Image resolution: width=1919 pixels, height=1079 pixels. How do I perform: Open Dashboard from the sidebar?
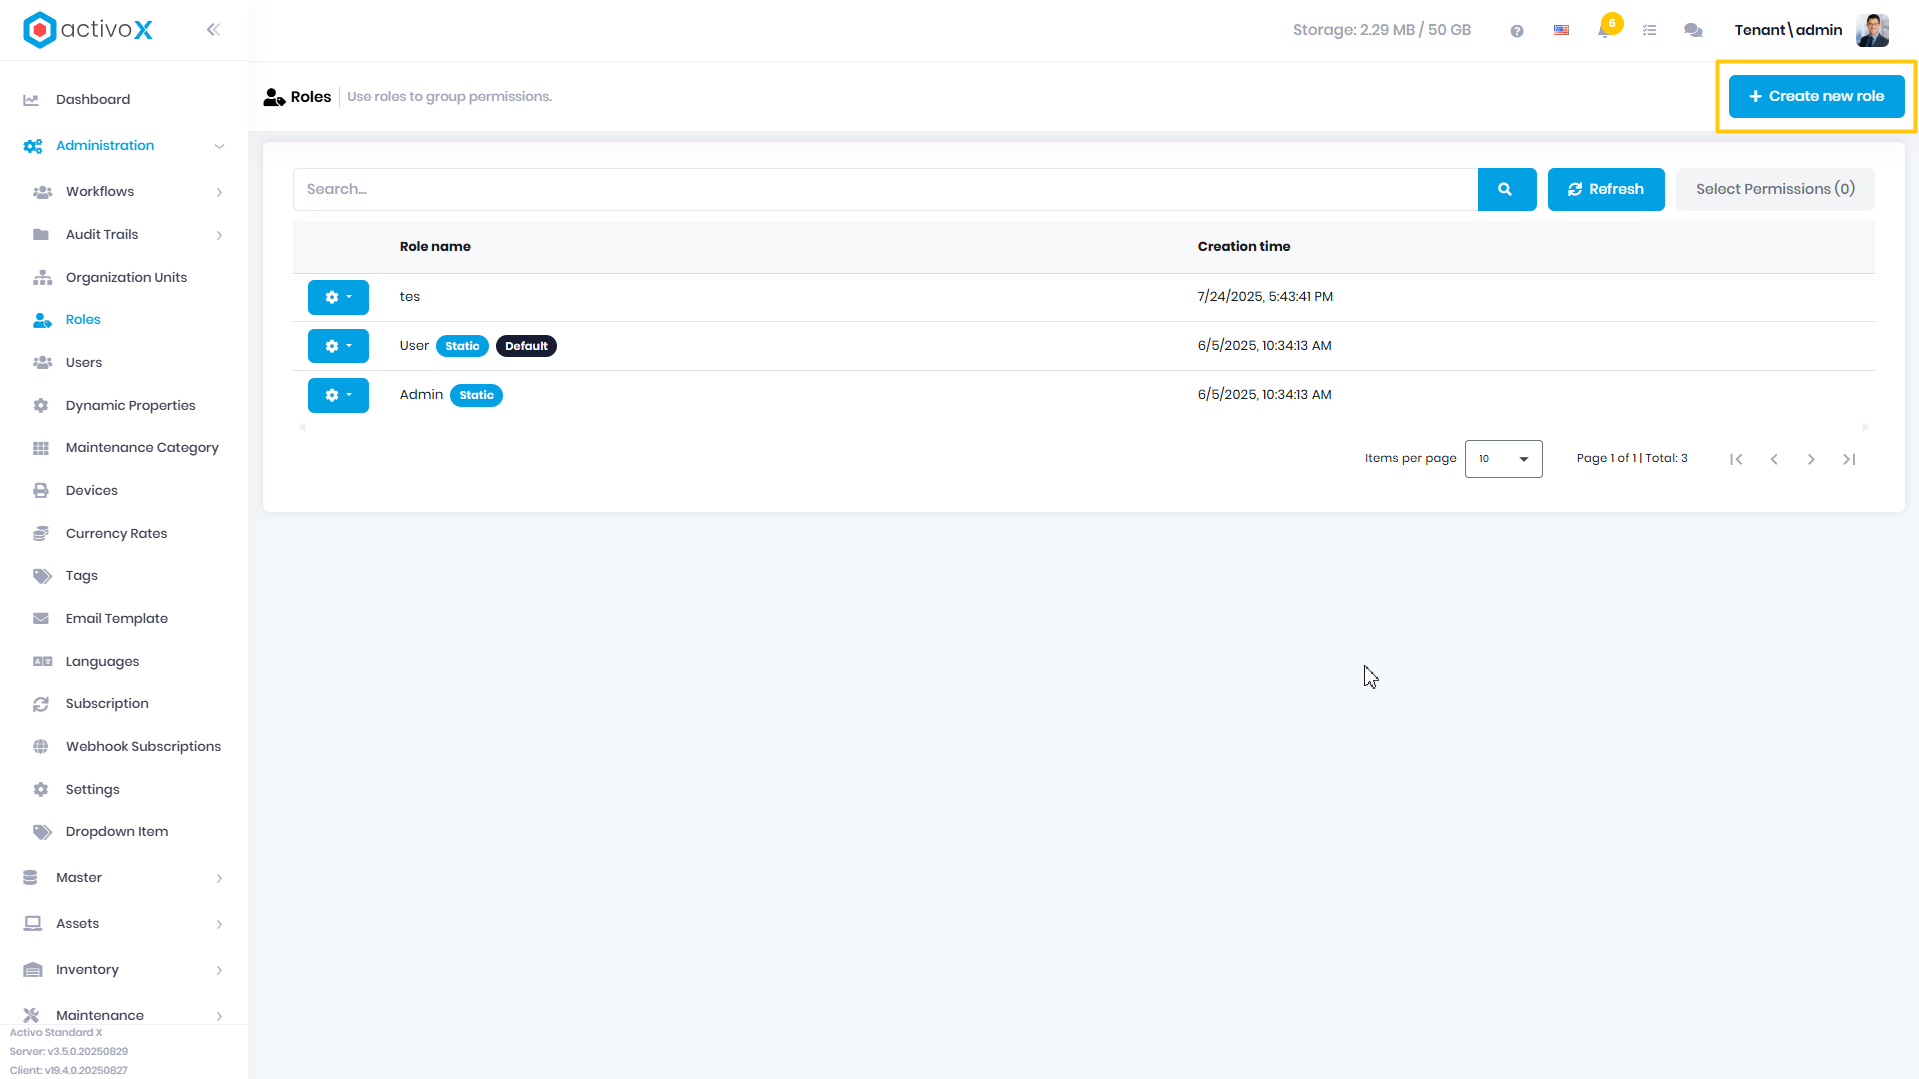pyautogui.click(x=93, y=100)
